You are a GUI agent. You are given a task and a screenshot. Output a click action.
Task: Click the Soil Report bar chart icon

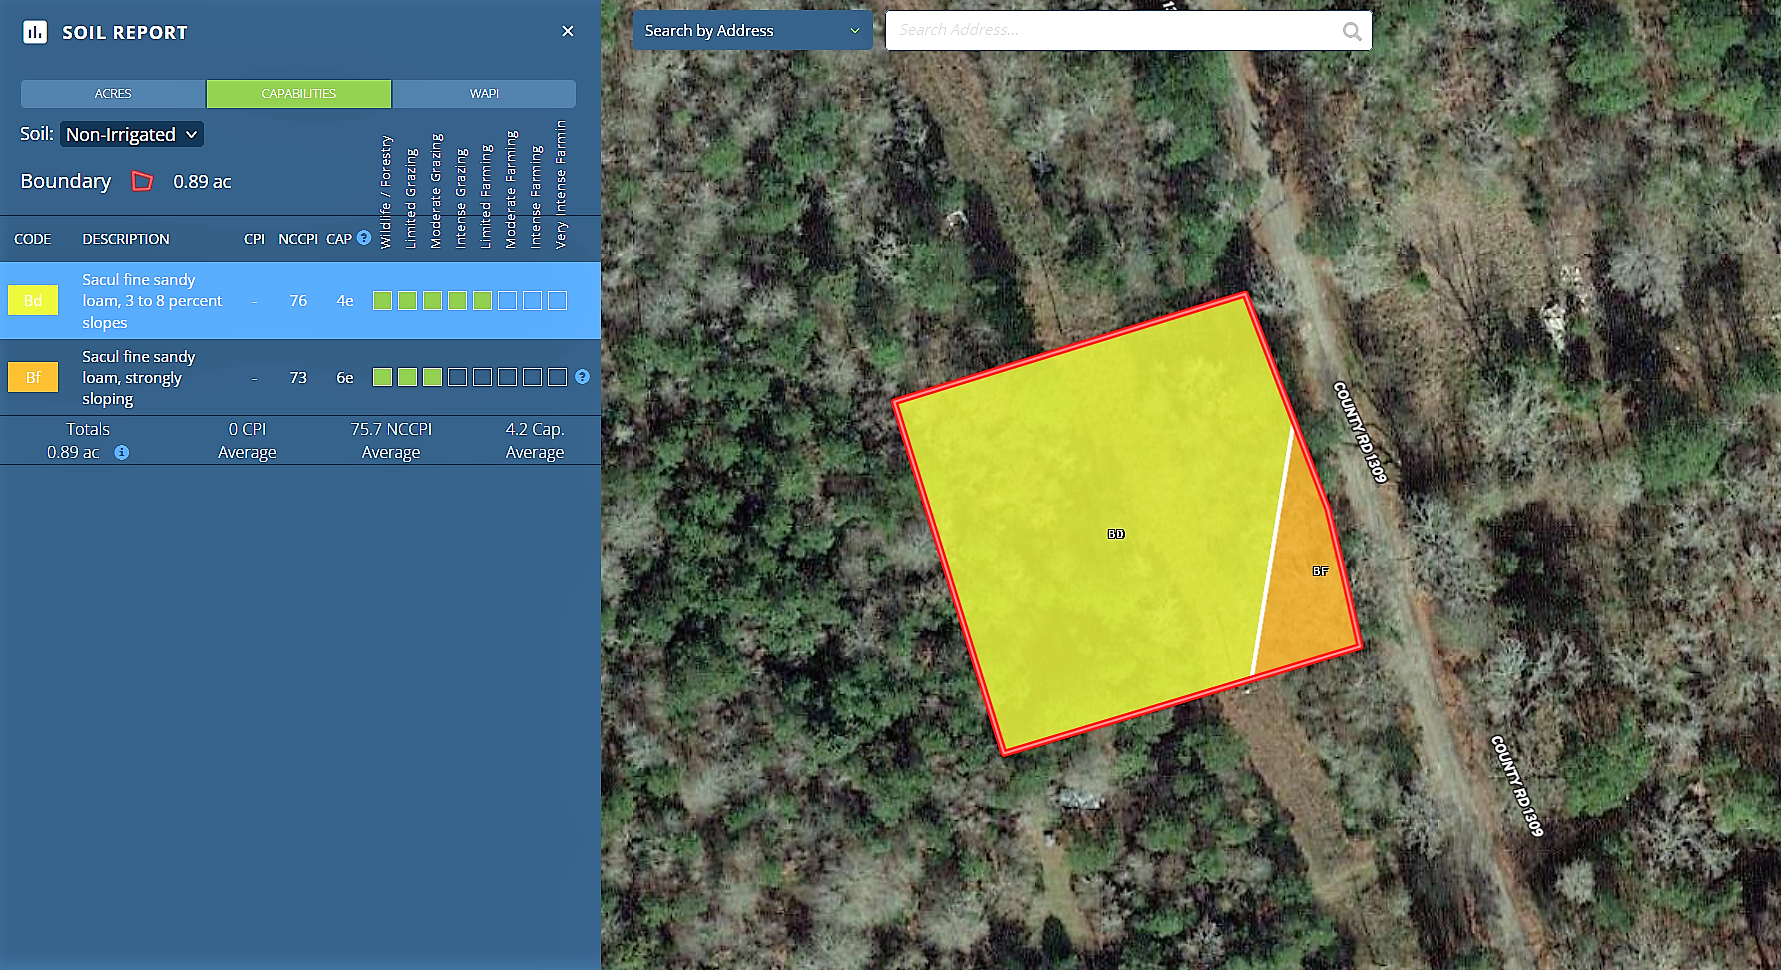coord(35,32)
